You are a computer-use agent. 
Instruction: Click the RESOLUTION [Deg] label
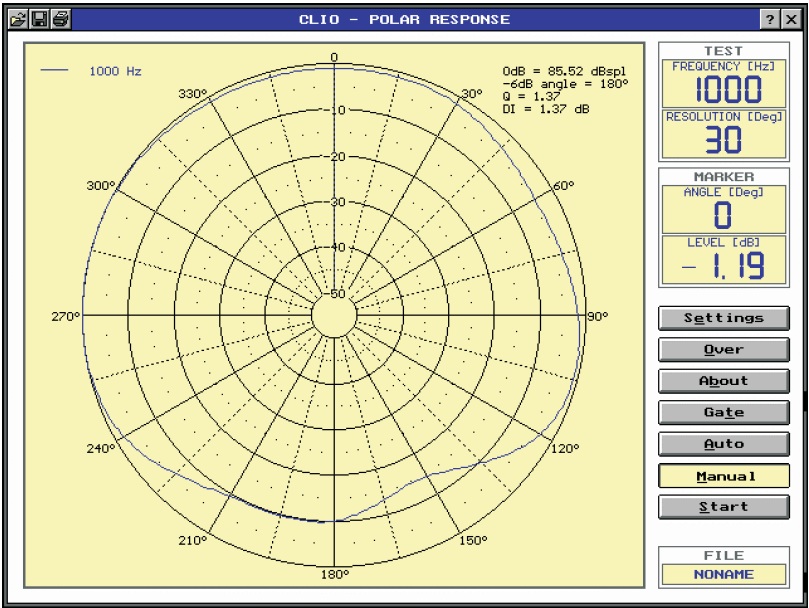point(724,117)
